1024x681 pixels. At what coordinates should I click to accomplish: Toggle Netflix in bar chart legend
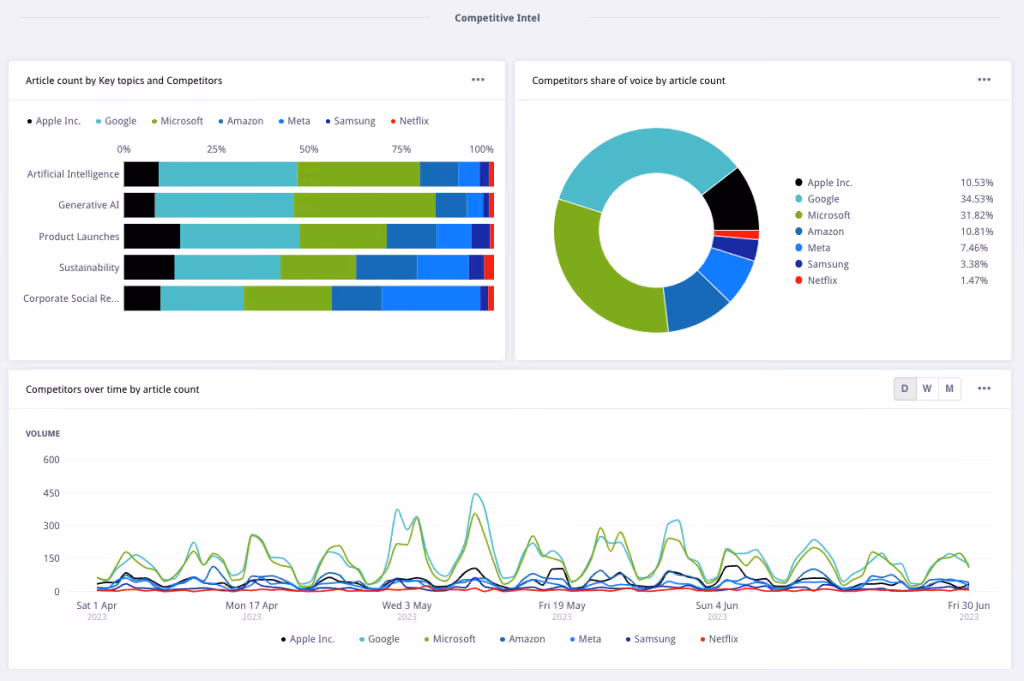coord(409,121)
